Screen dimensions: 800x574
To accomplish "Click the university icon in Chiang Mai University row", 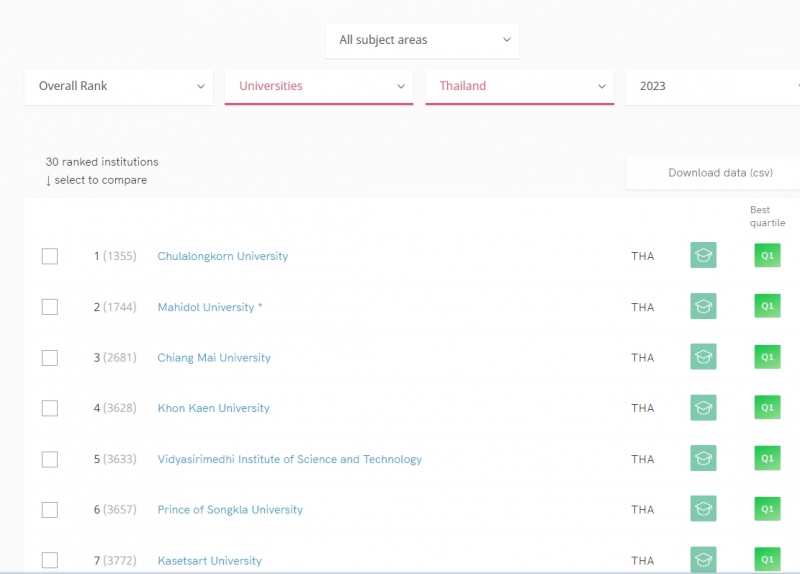I will pyautogui.click(x=703, y=357).
